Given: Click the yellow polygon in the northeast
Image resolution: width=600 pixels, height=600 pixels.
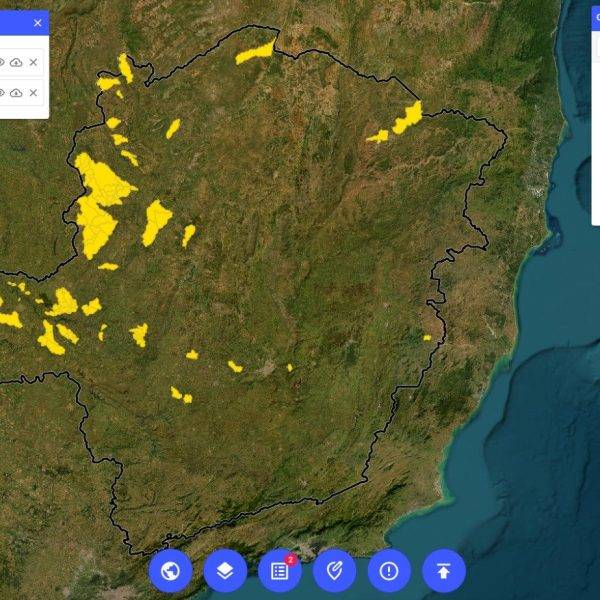Looking at the screenshot, I should click(x=407, y=117).
